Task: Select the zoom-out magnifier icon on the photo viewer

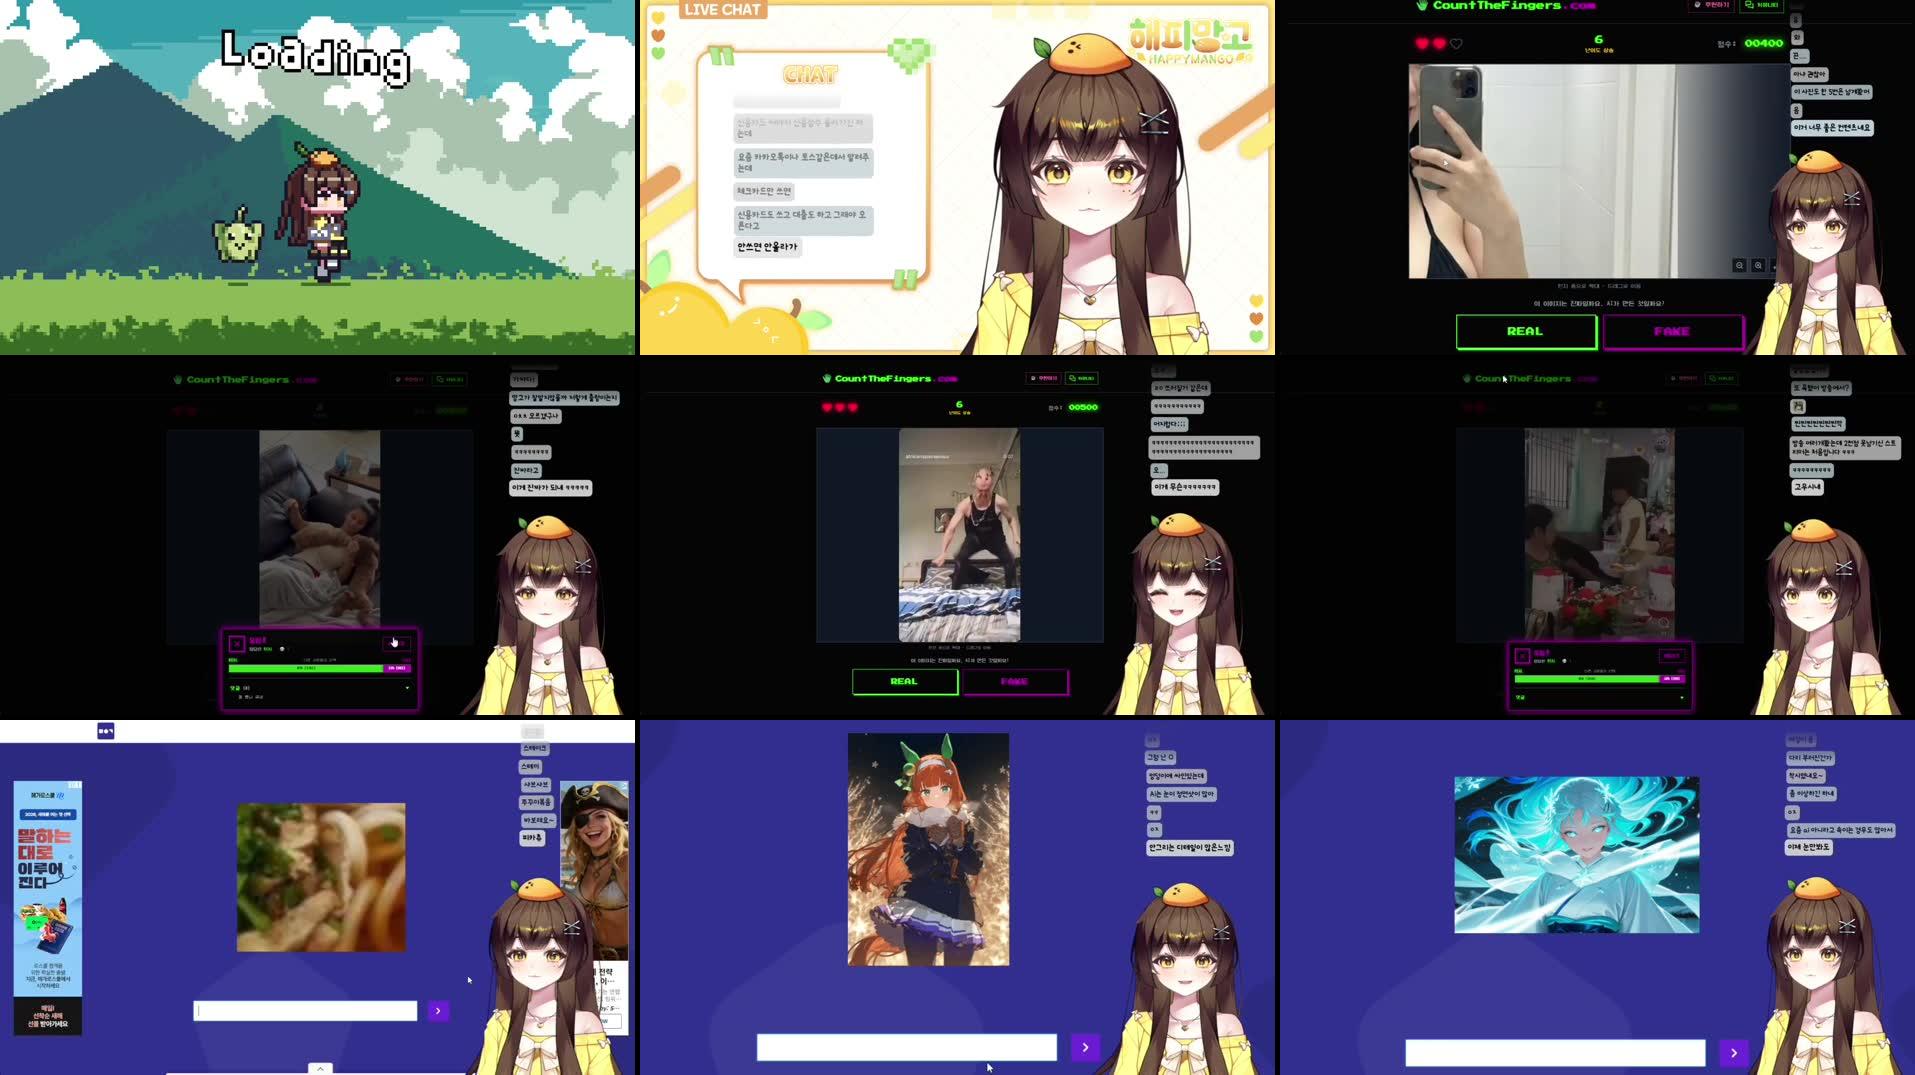Action: click(1758, 266)
